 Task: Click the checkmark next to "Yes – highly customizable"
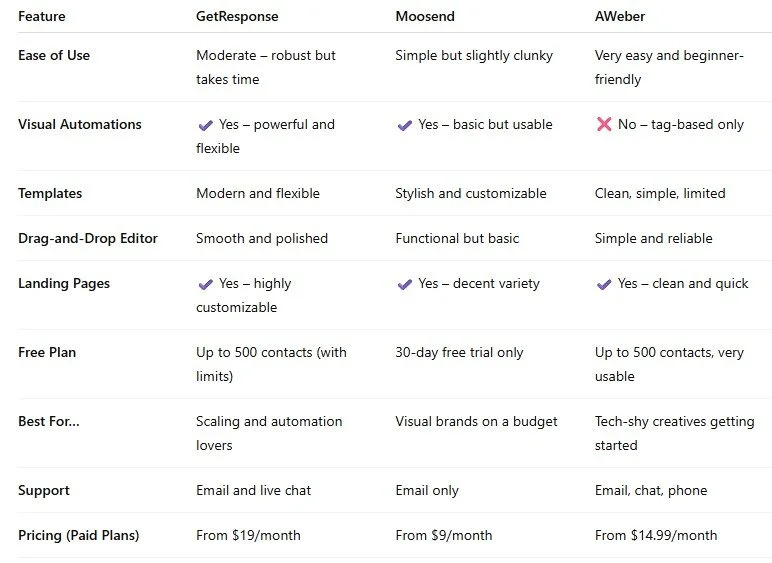point(206,284)
